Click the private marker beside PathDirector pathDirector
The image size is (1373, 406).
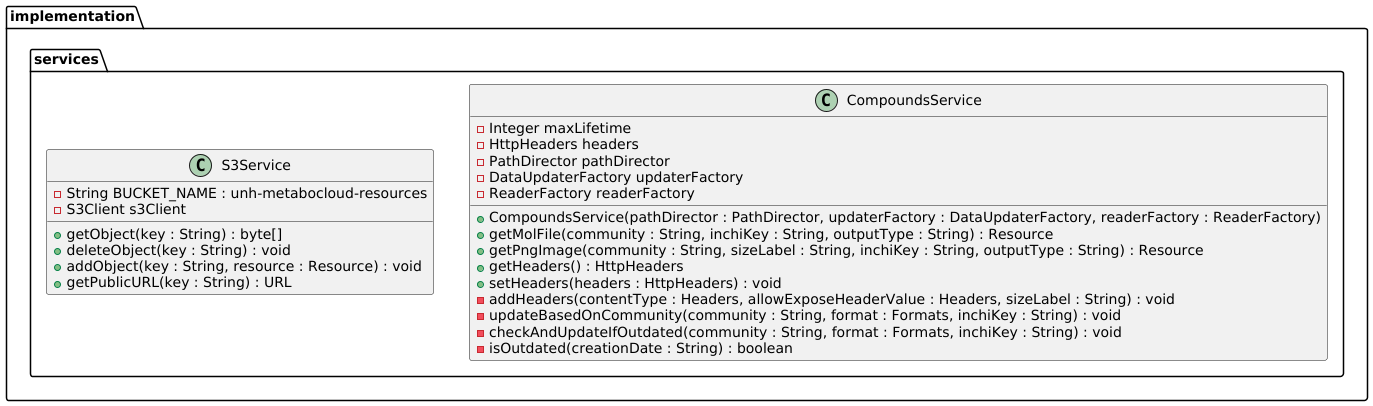(481, 160)
